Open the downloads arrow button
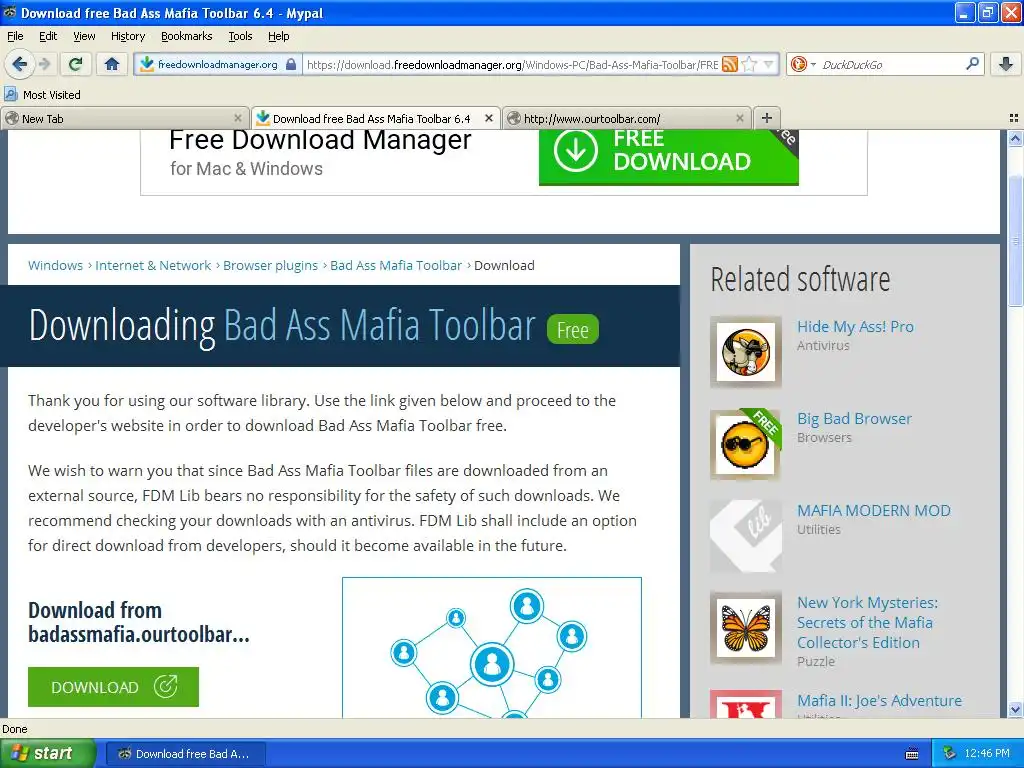Image resolution: width=1024 pixels, height=768 pixels. coord(1006,64)
